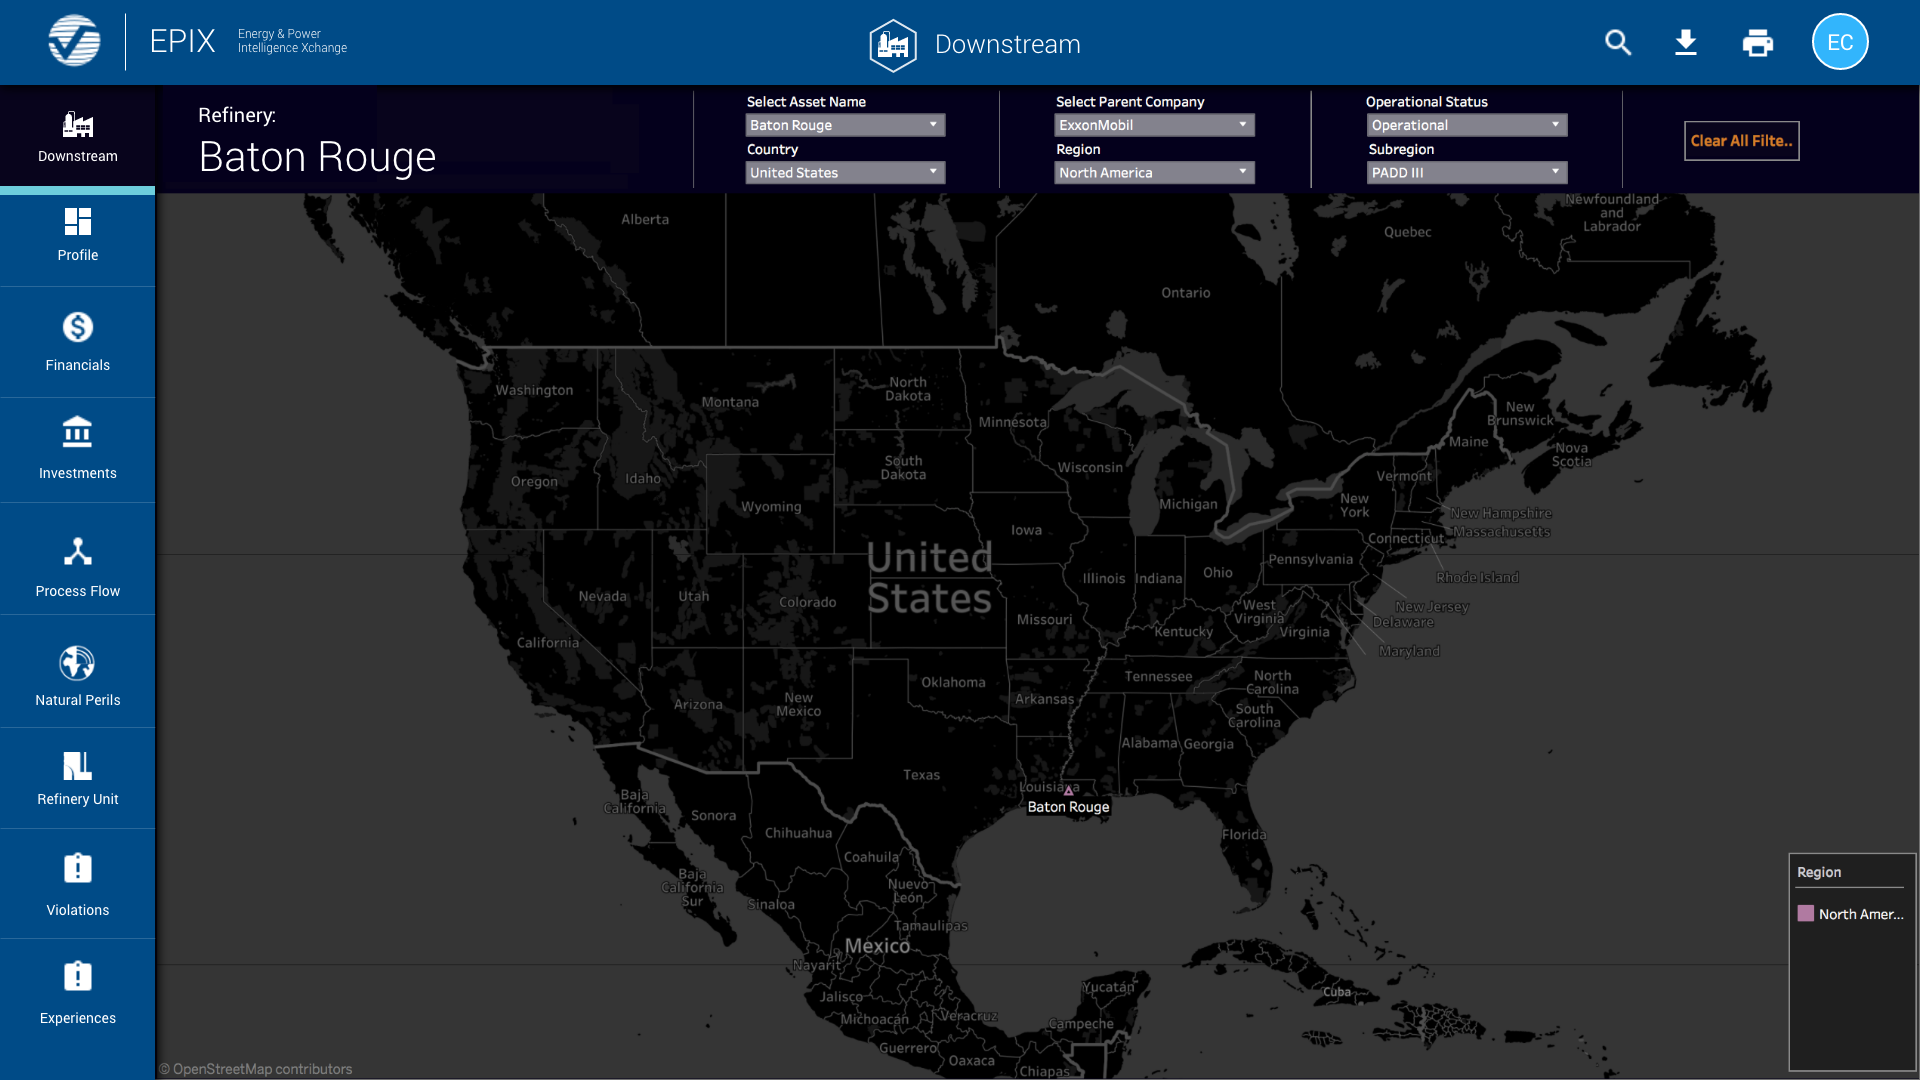Select the Investments menu label
This screenshot has height=1080, width=1920.
point(78,473)
